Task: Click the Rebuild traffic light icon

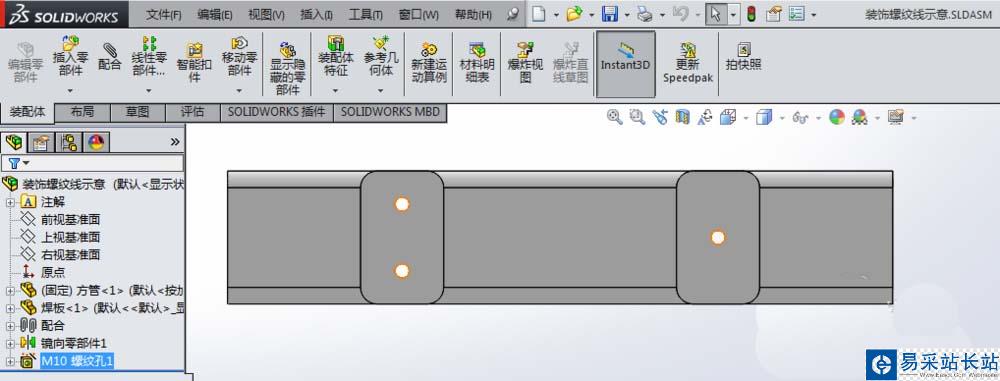Action: point(751,14)
